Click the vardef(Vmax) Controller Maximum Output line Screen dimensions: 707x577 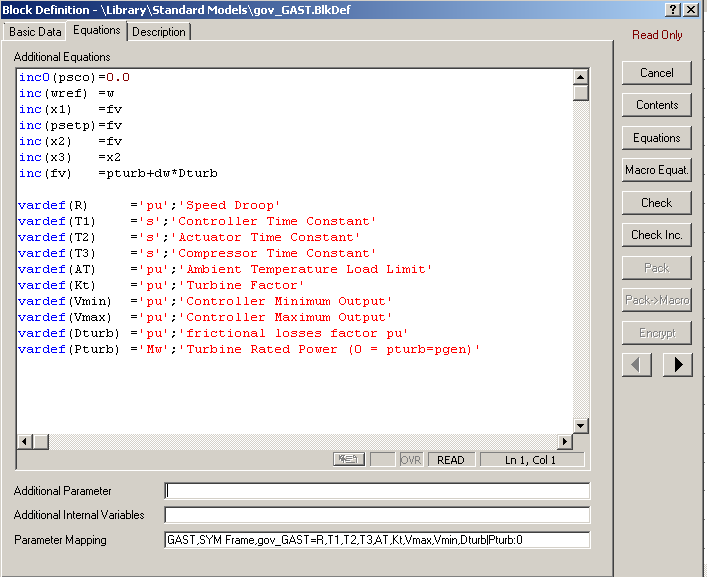coord(205,317)
